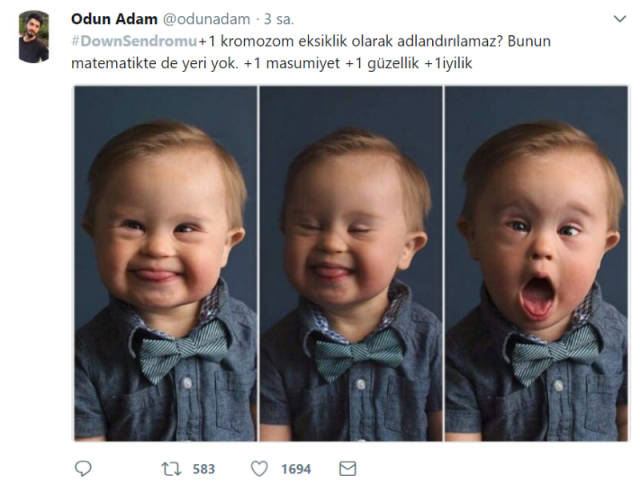Screen dimensions: 640x484
Task: Click the reply speech bubble icon
Action: tap(83, 468)
